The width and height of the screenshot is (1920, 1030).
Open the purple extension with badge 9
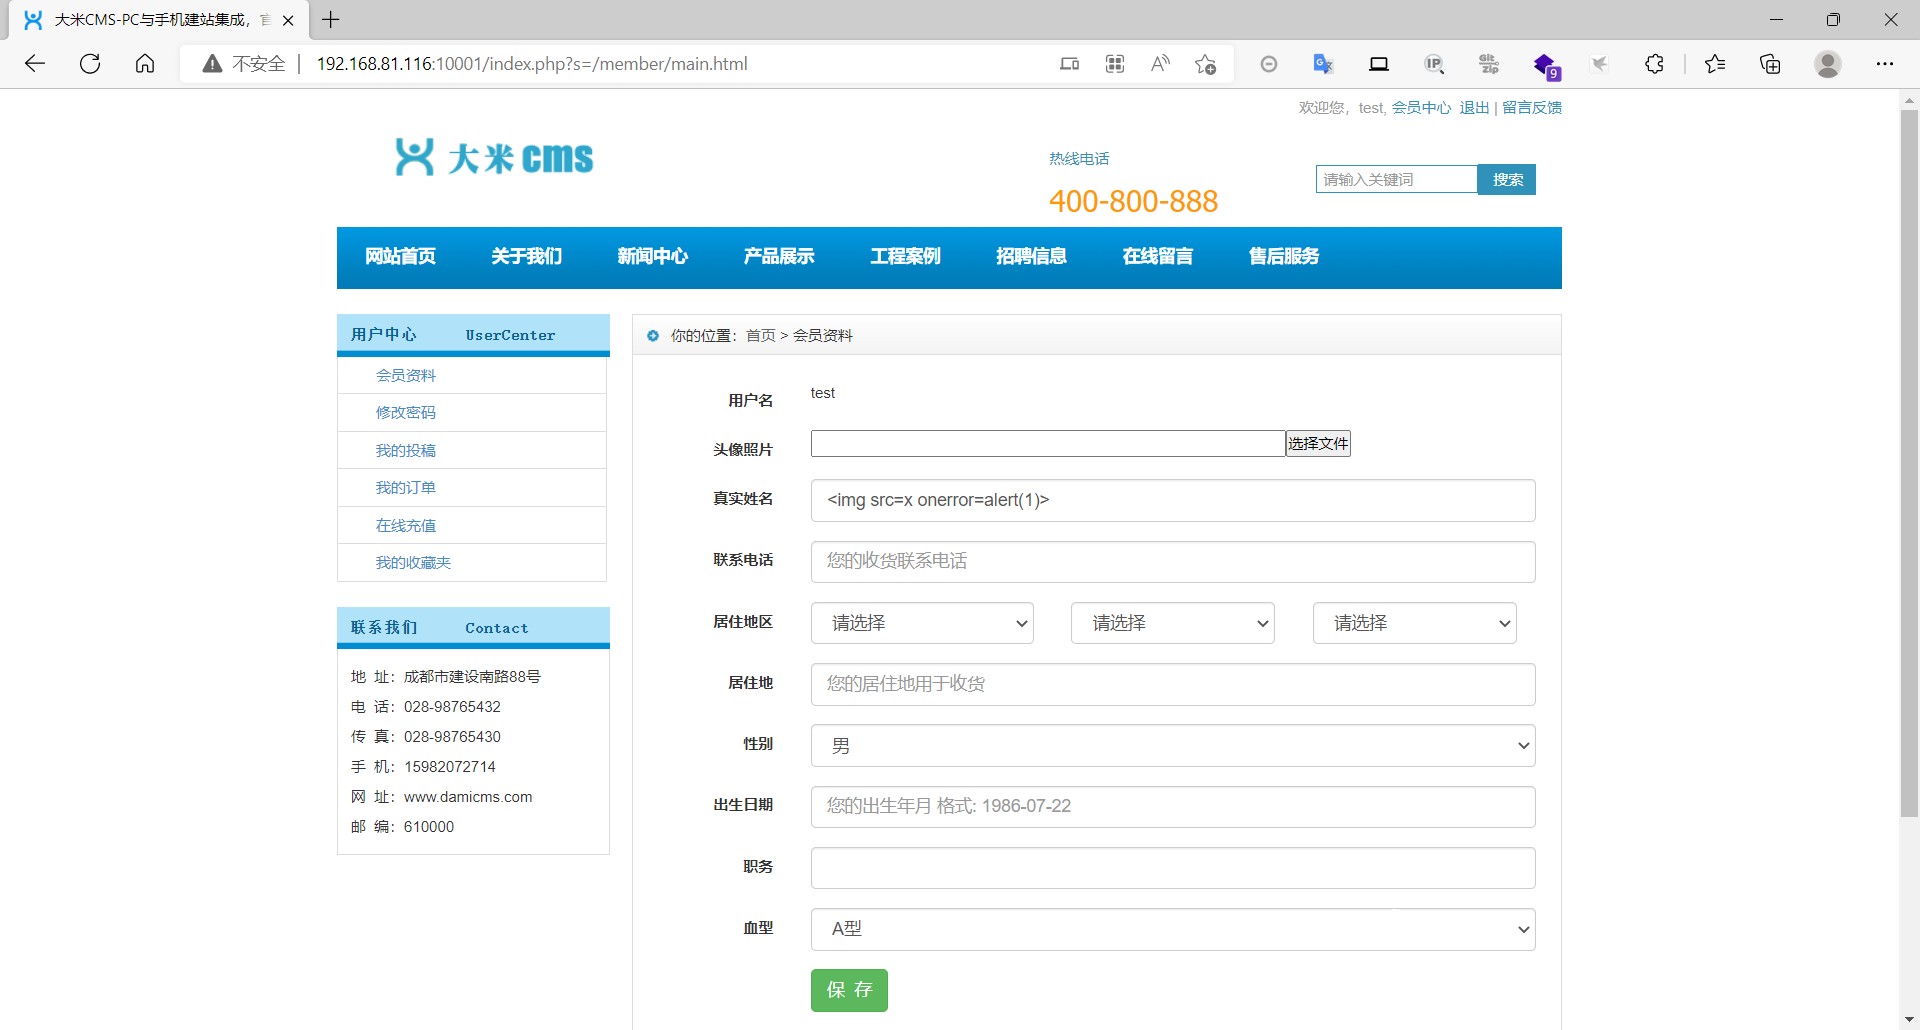[1546, 66]
